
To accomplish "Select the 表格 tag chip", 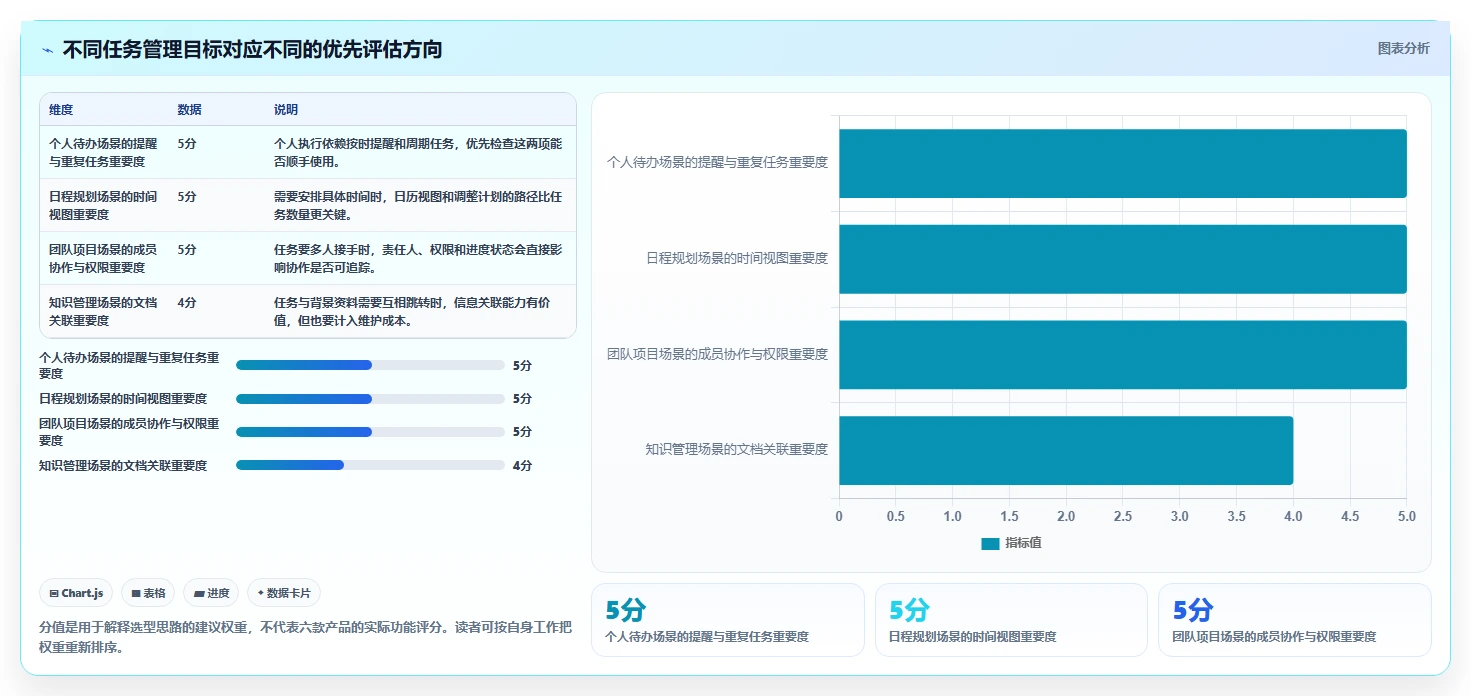I will 148,593.
